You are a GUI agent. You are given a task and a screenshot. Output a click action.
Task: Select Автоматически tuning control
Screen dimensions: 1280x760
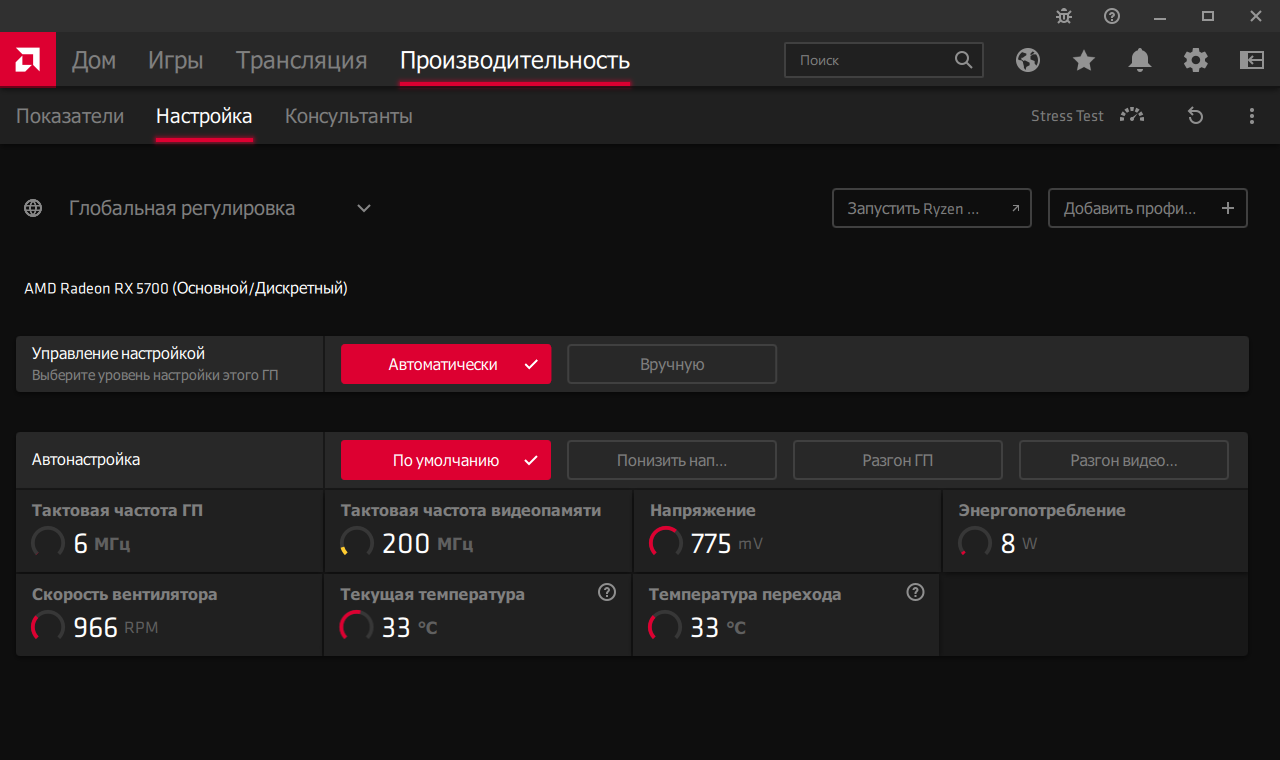[446, 364]
